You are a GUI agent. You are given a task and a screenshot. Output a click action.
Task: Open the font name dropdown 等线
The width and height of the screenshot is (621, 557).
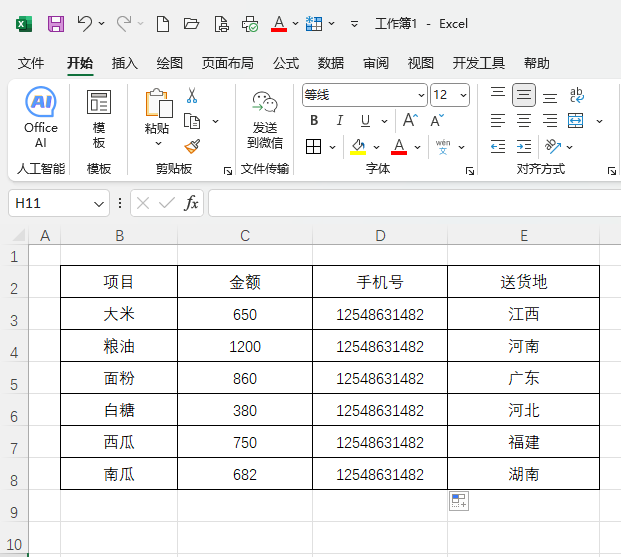pyautogui.click(x=421, y=95)
